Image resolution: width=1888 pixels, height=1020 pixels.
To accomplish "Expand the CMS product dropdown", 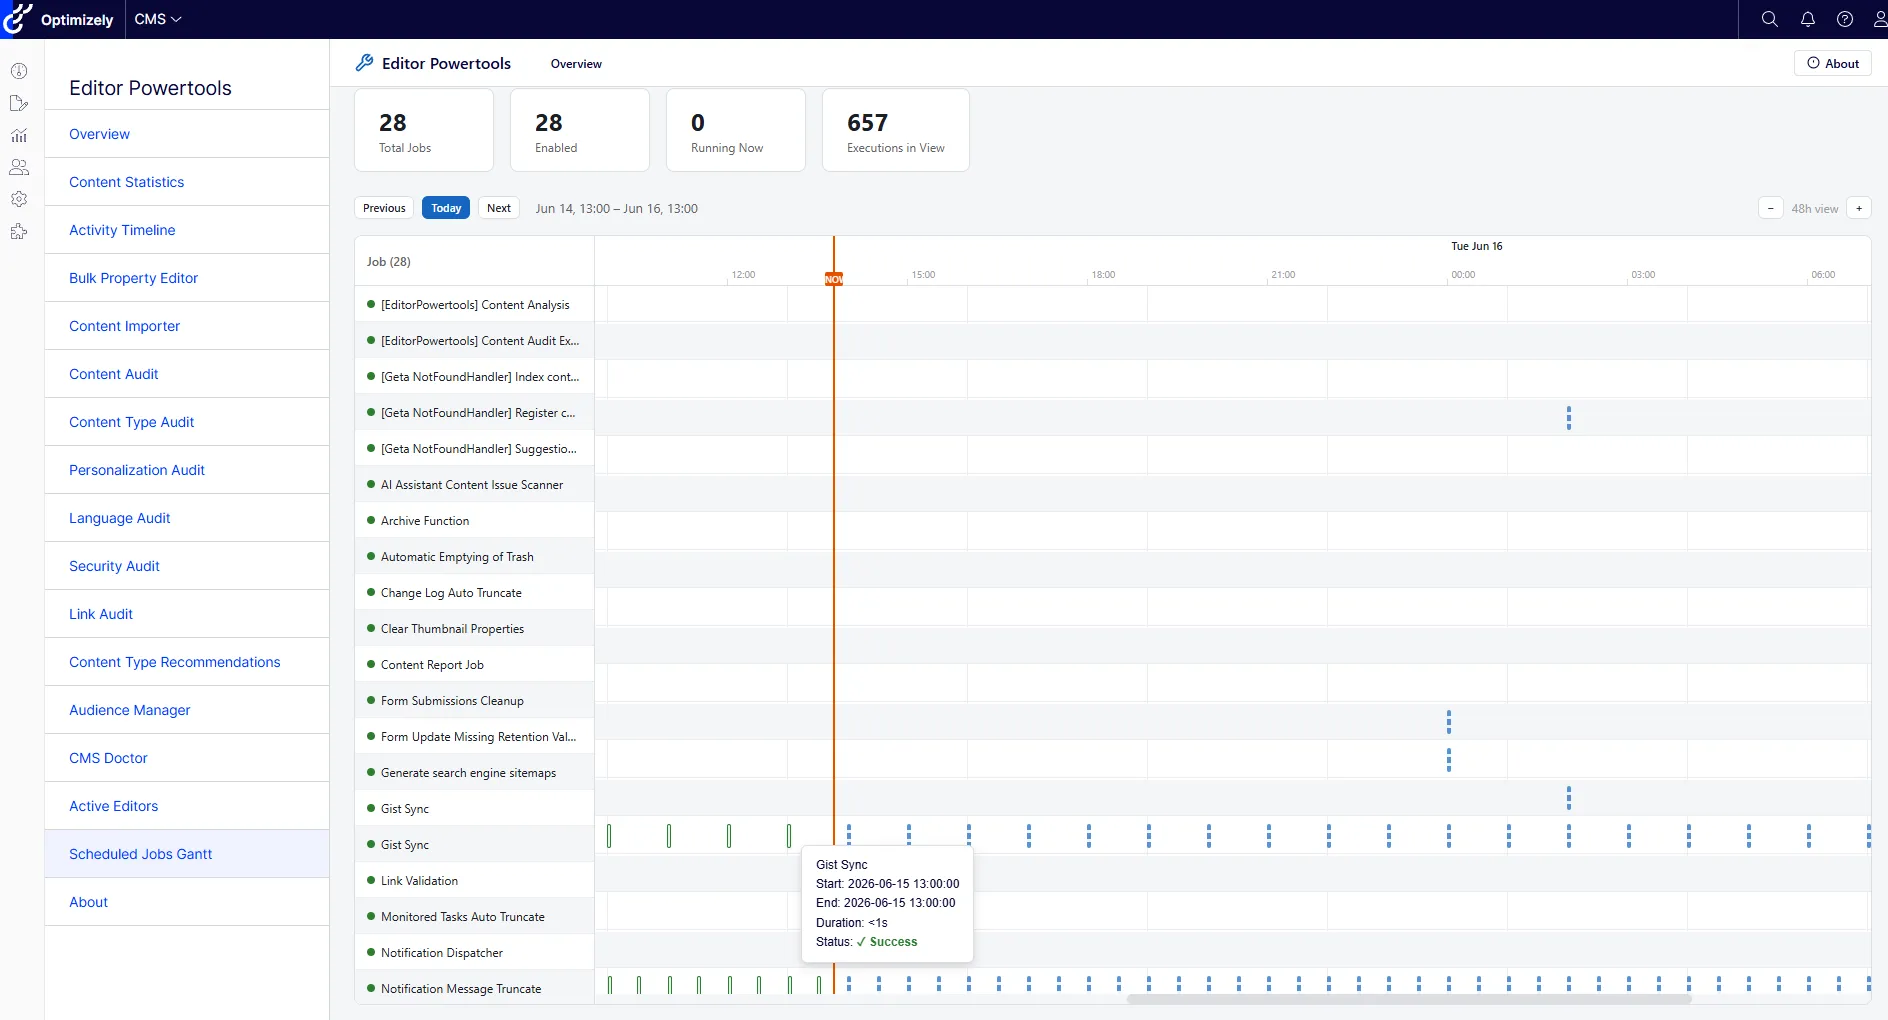I will coord(158,19).
